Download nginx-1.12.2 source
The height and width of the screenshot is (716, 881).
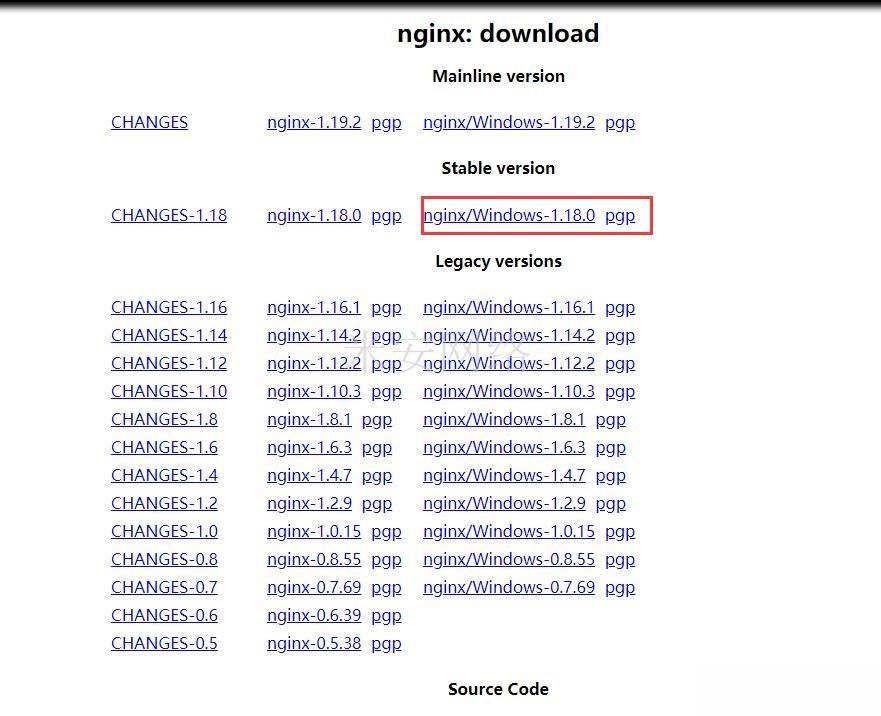(x=314, y=364)
